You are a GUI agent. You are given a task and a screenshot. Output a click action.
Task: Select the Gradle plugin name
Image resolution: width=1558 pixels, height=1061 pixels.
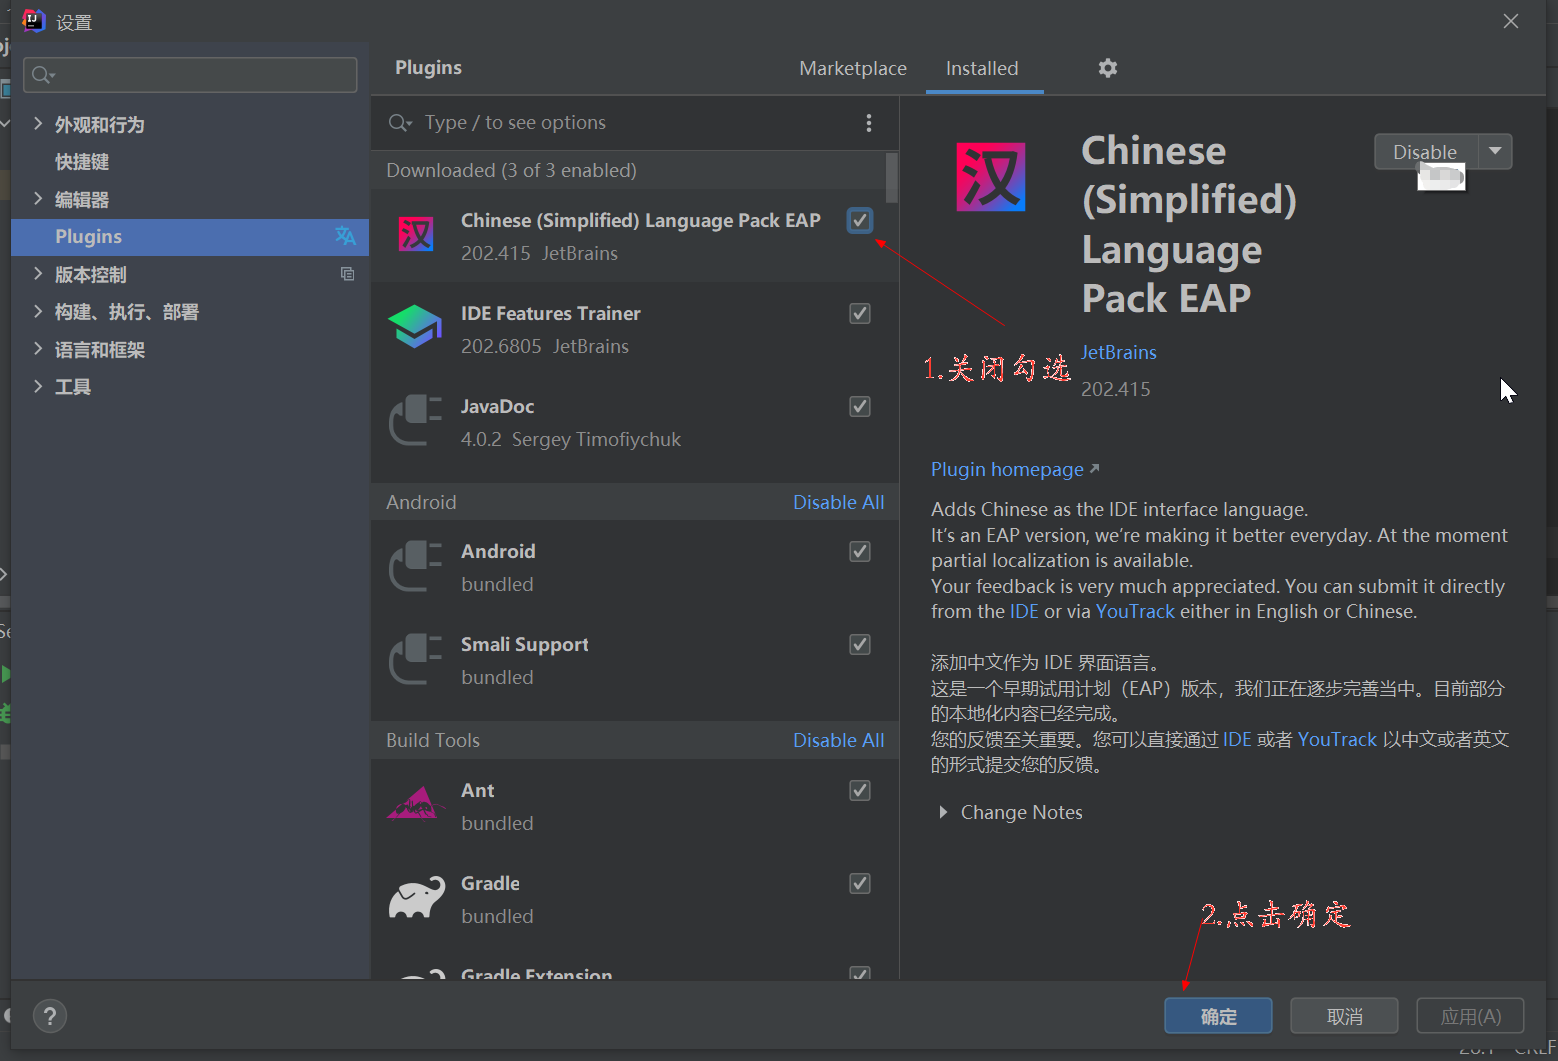click(490, 883)
